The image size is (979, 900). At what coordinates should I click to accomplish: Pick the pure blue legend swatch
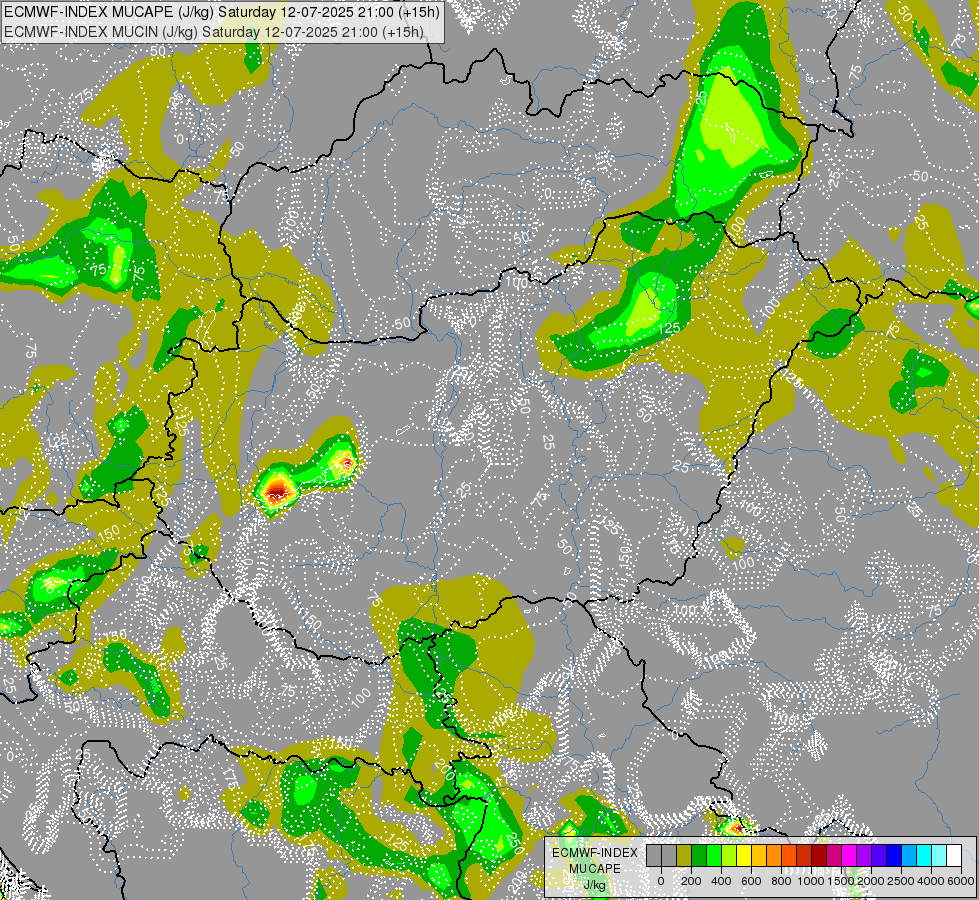click(x=895, y=855)
